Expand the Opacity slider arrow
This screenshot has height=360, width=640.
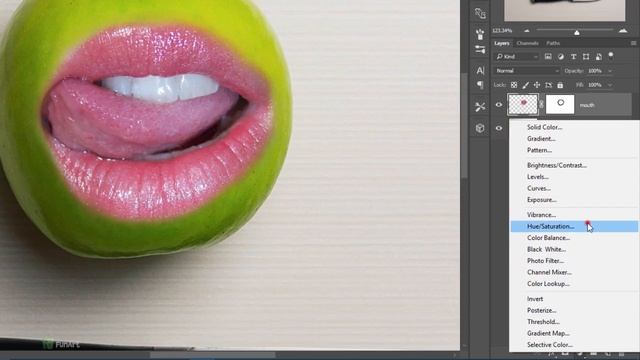tap(610, 71)
